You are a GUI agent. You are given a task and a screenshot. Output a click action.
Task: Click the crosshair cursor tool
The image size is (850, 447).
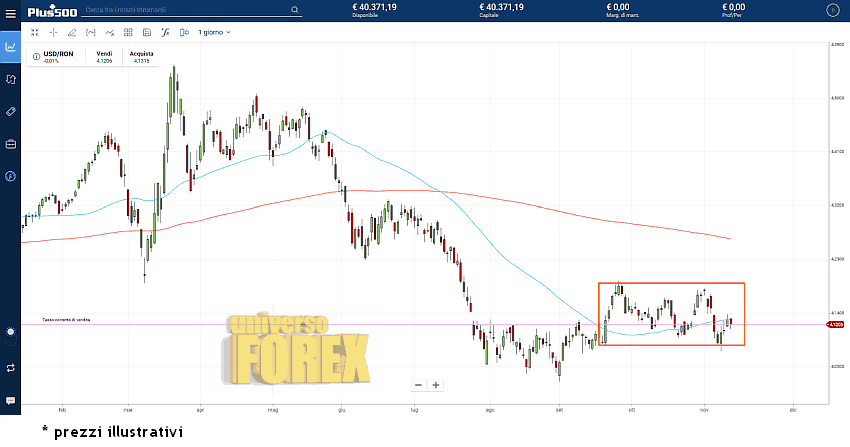[54, 32]
